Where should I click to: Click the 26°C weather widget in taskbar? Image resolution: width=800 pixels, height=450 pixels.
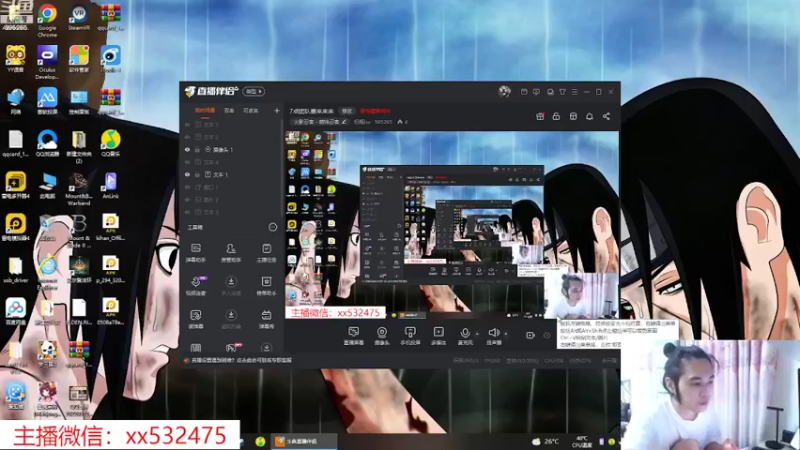[546, 441]
